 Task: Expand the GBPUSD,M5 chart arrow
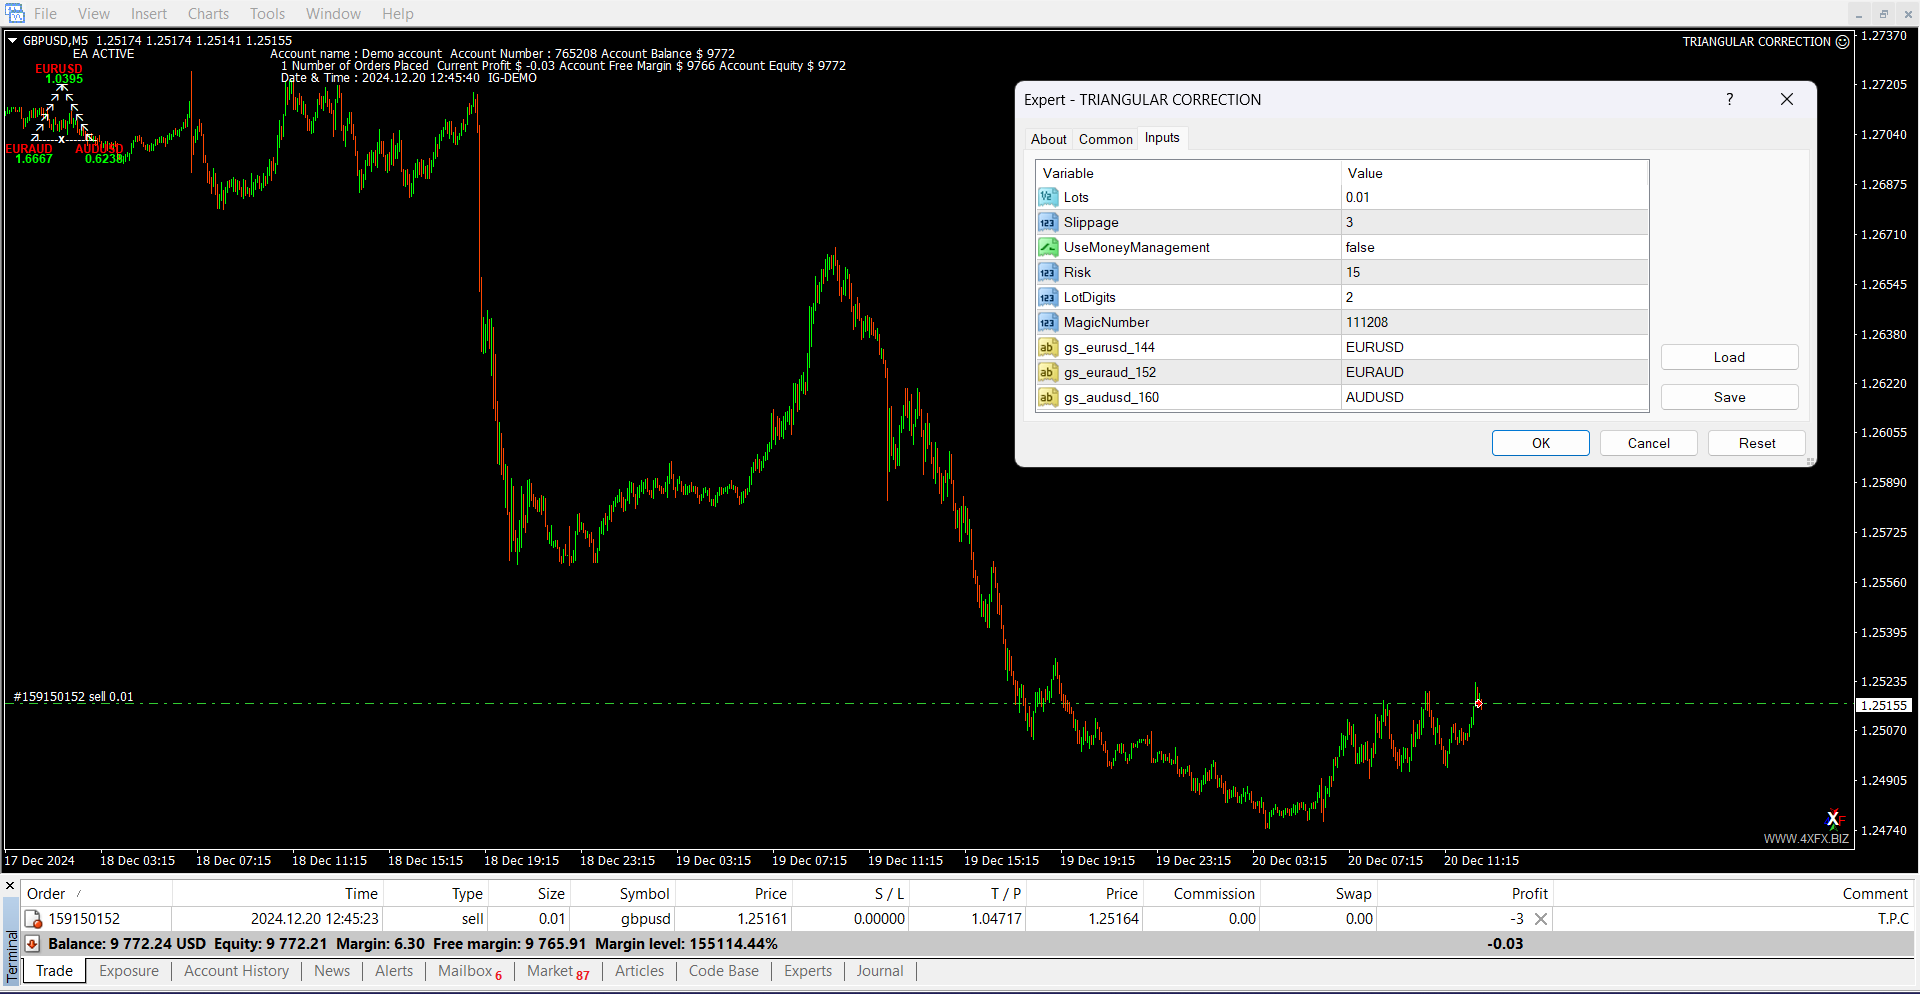tap(13, 41)
